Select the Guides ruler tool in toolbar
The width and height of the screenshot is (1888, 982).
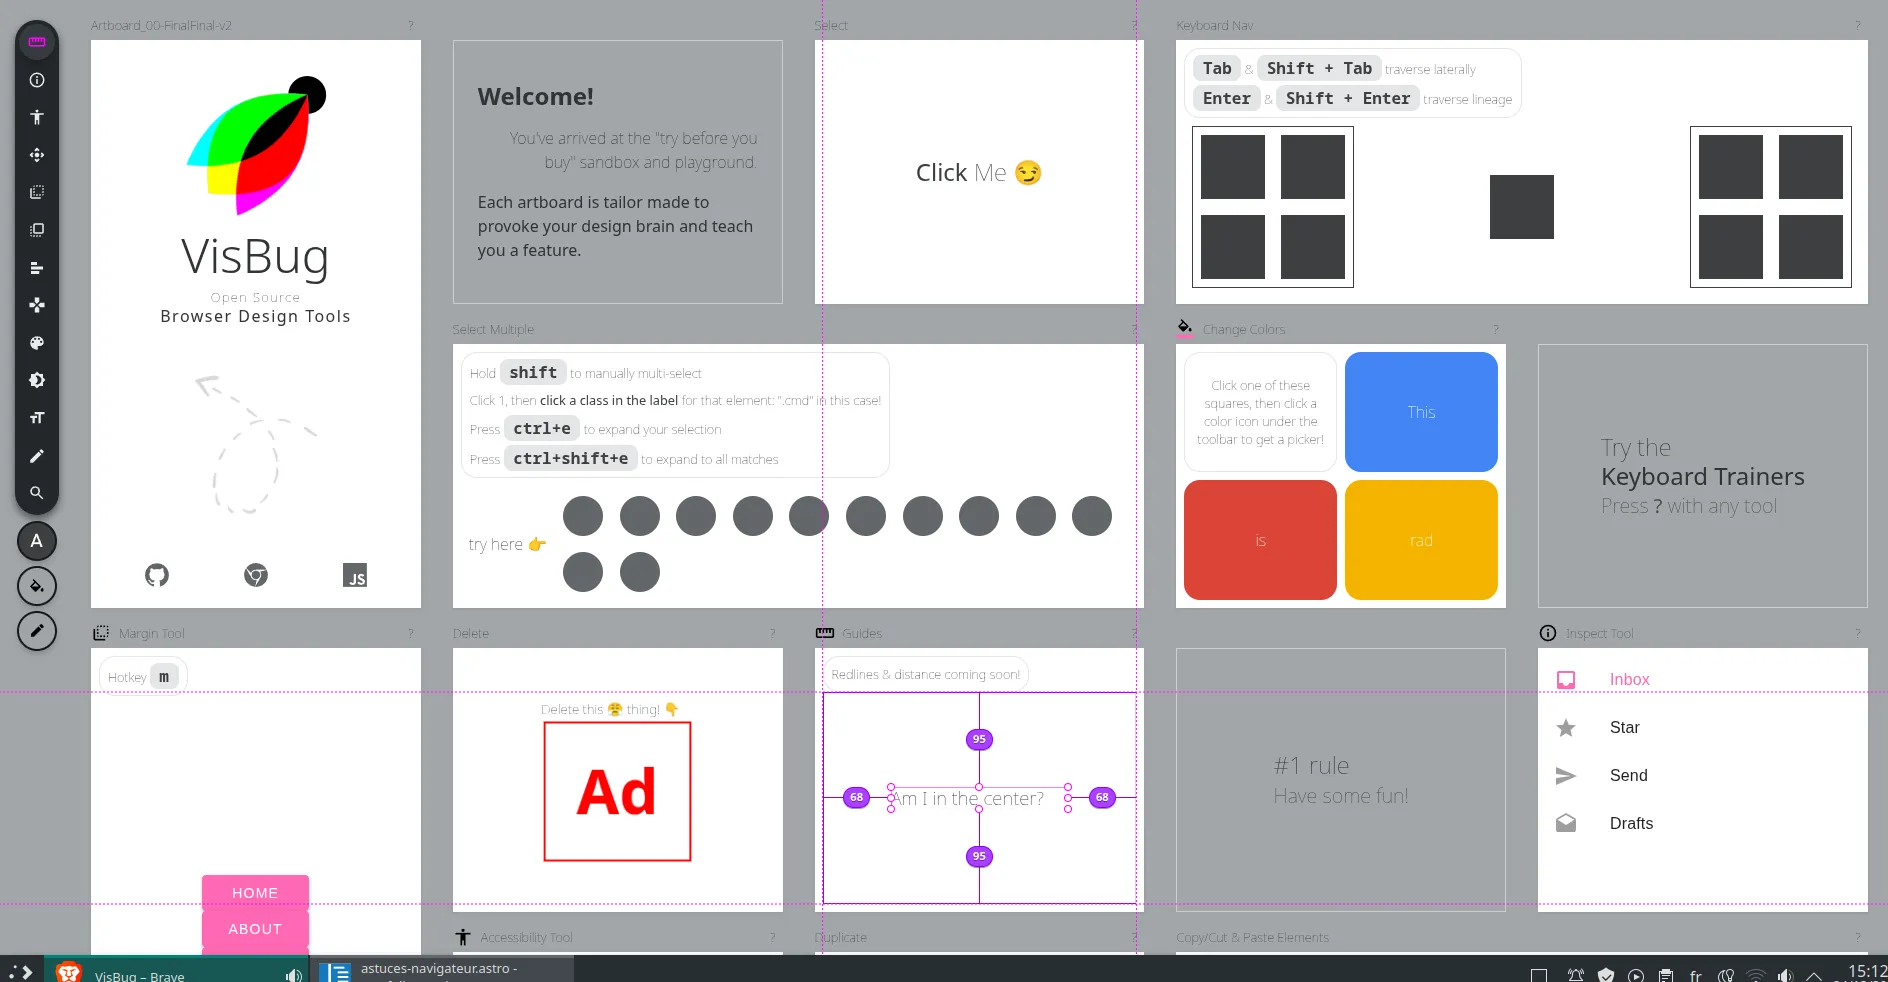(37, 42)
